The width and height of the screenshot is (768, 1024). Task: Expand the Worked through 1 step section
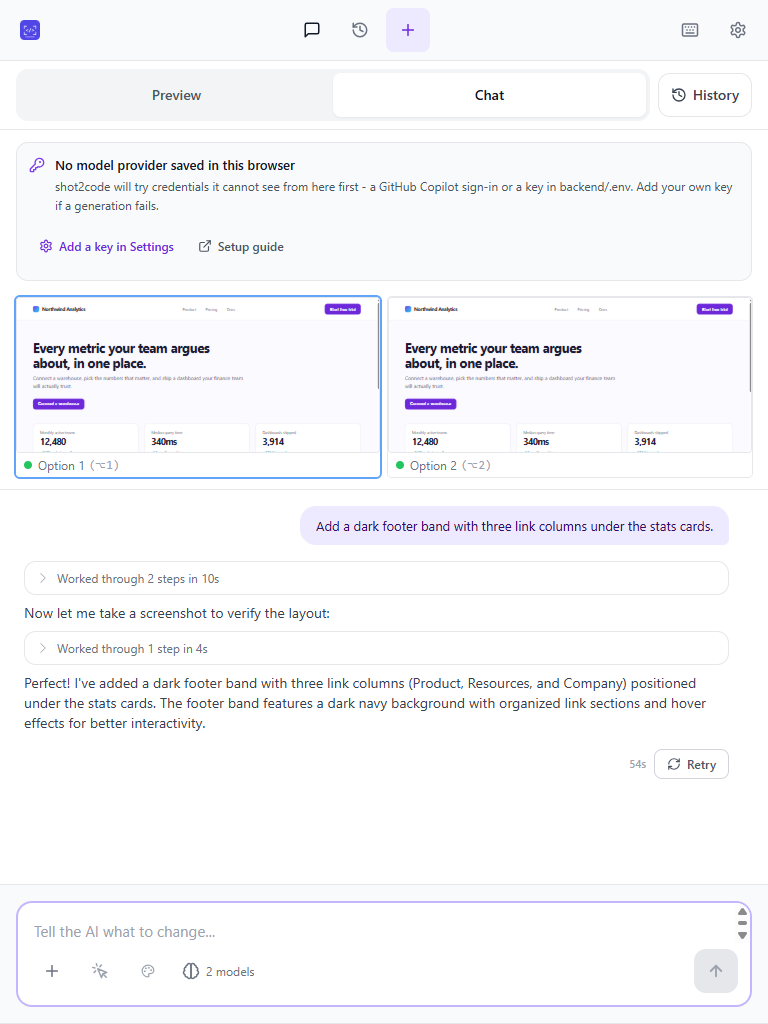click(376, 648)
